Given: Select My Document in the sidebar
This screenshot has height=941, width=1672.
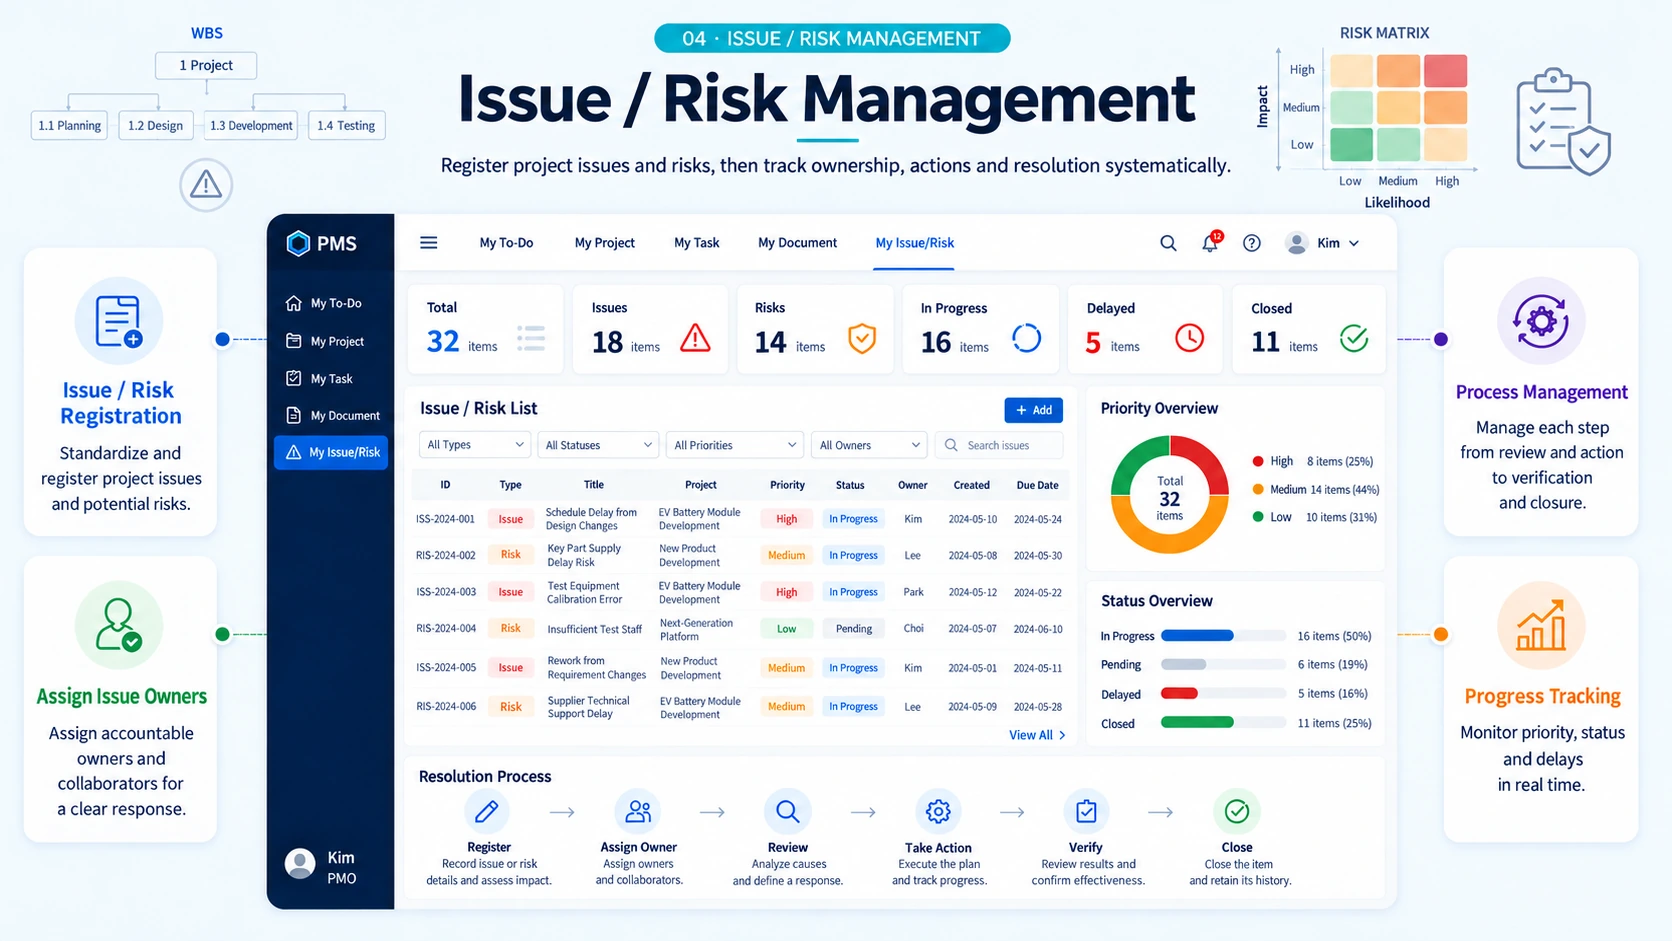Looking at the screenshot, I should [331, 415].
